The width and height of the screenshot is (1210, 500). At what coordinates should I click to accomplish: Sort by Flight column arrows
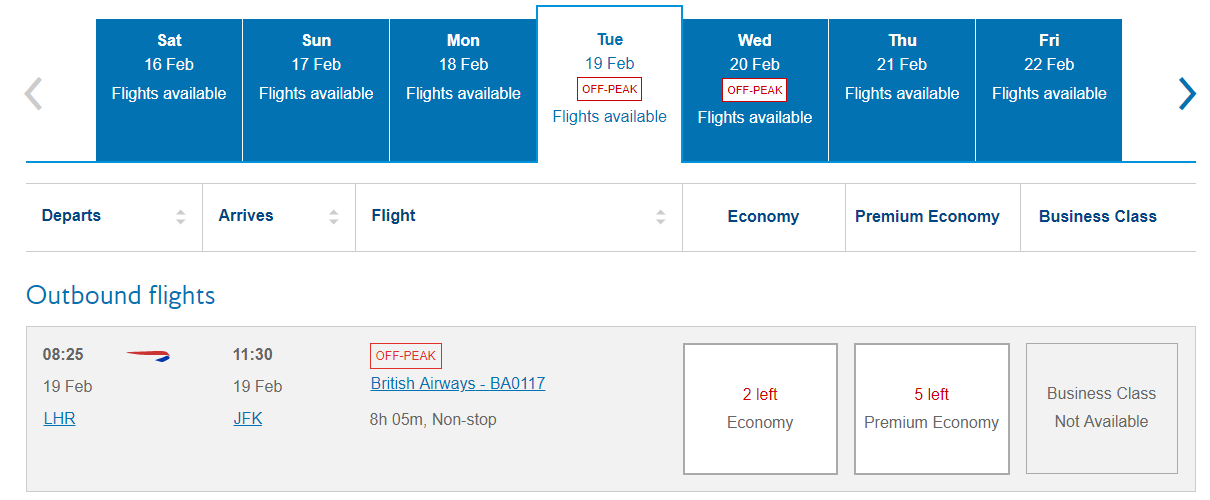(660, 216)
